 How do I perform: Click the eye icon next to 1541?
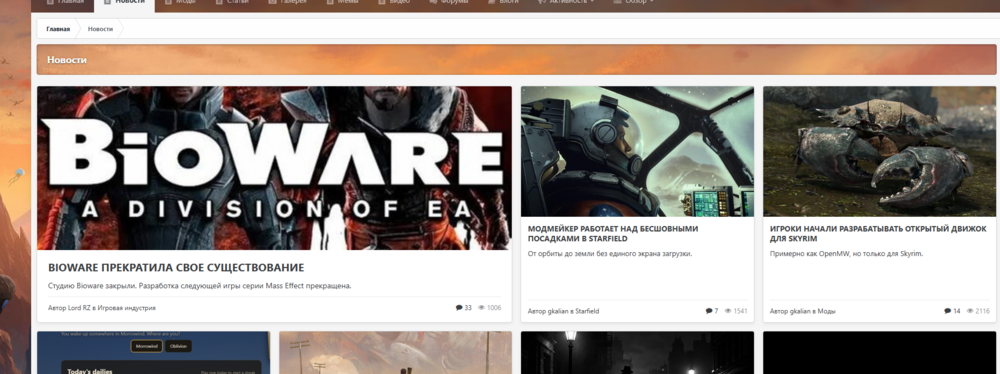pyautogui.click(x=728, y=311)
